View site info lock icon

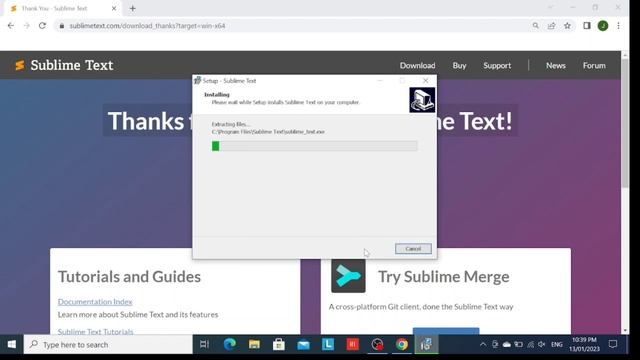pos(62,26)
